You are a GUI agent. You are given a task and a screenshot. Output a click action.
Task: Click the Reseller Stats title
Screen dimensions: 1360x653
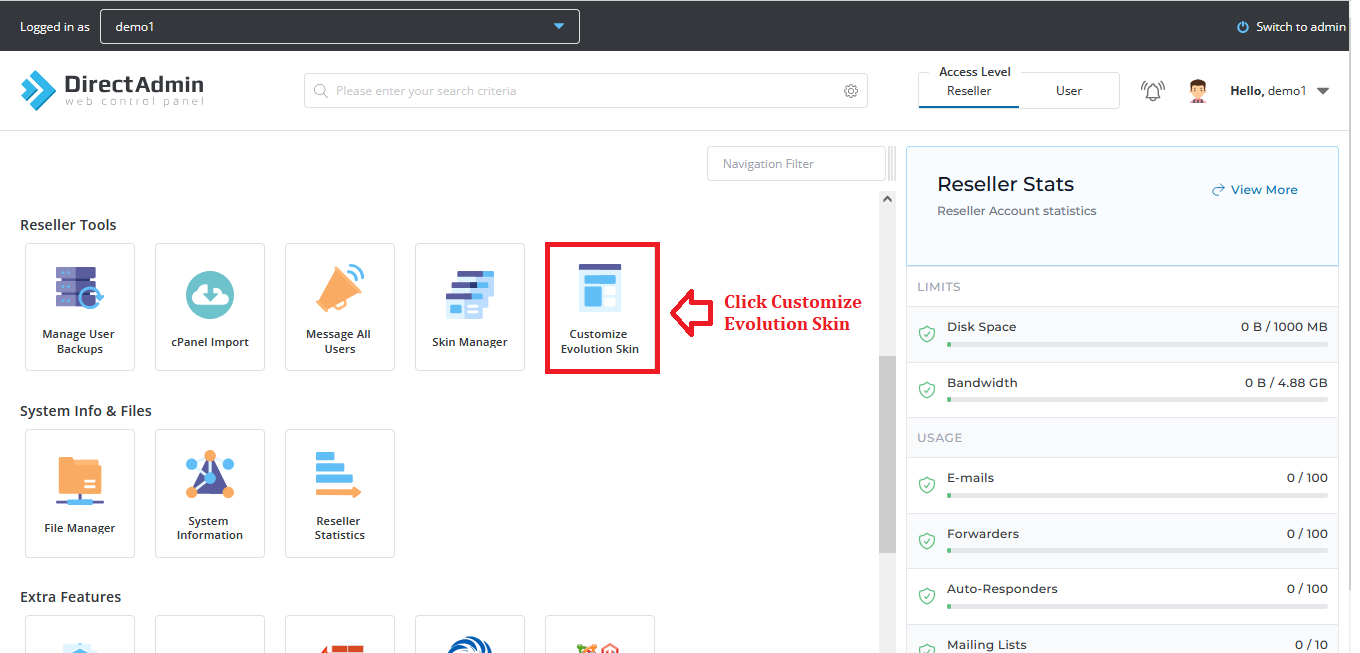(1005, 184)
